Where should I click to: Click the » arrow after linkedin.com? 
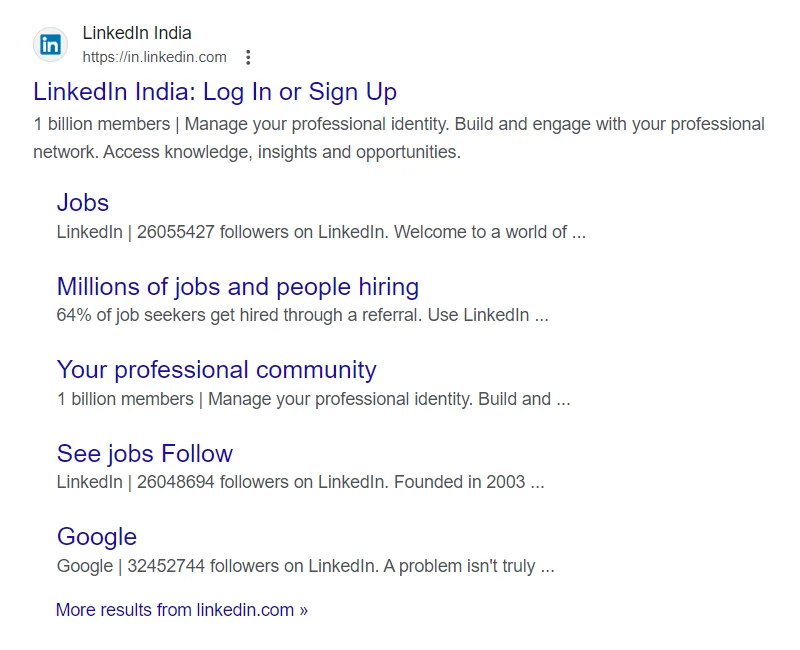(x=303, y=610)
